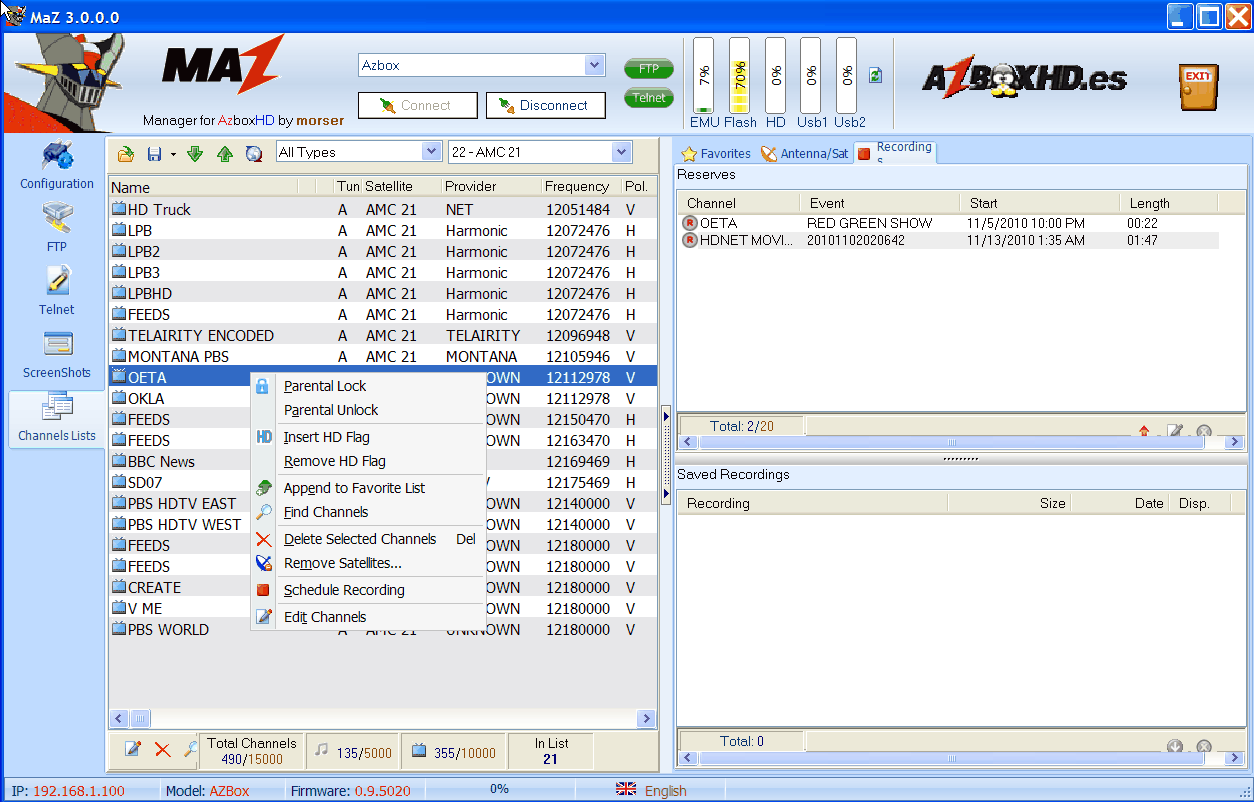This screenshot has height=802, width=1254.
Task: Sort channels by Name column header
Action: click(203, 187)
